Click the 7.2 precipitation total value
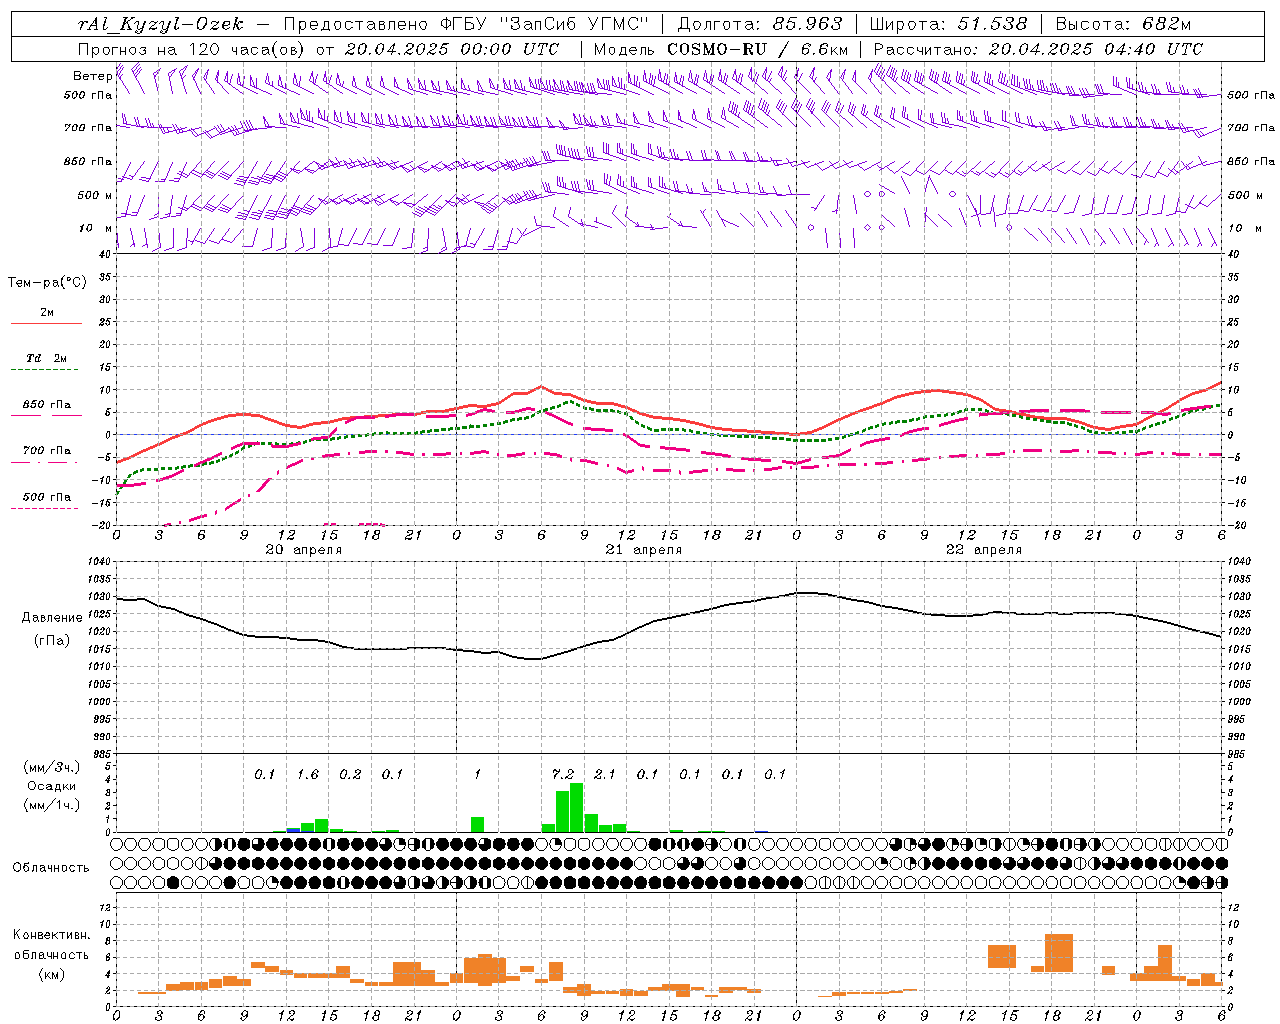Image resolution: width=1280 pixels, height=1024 pixels. (x=563, y=775)
